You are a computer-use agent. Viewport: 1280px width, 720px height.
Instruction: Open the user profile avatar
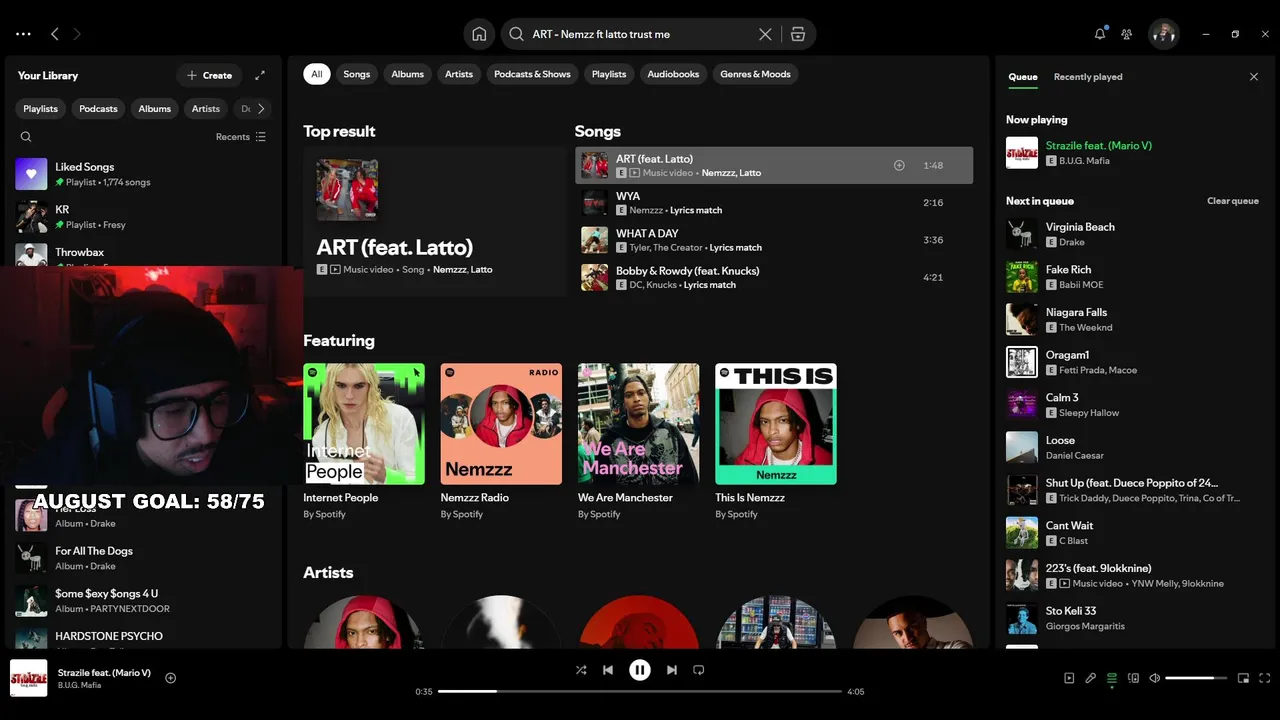pos(1163,34)
